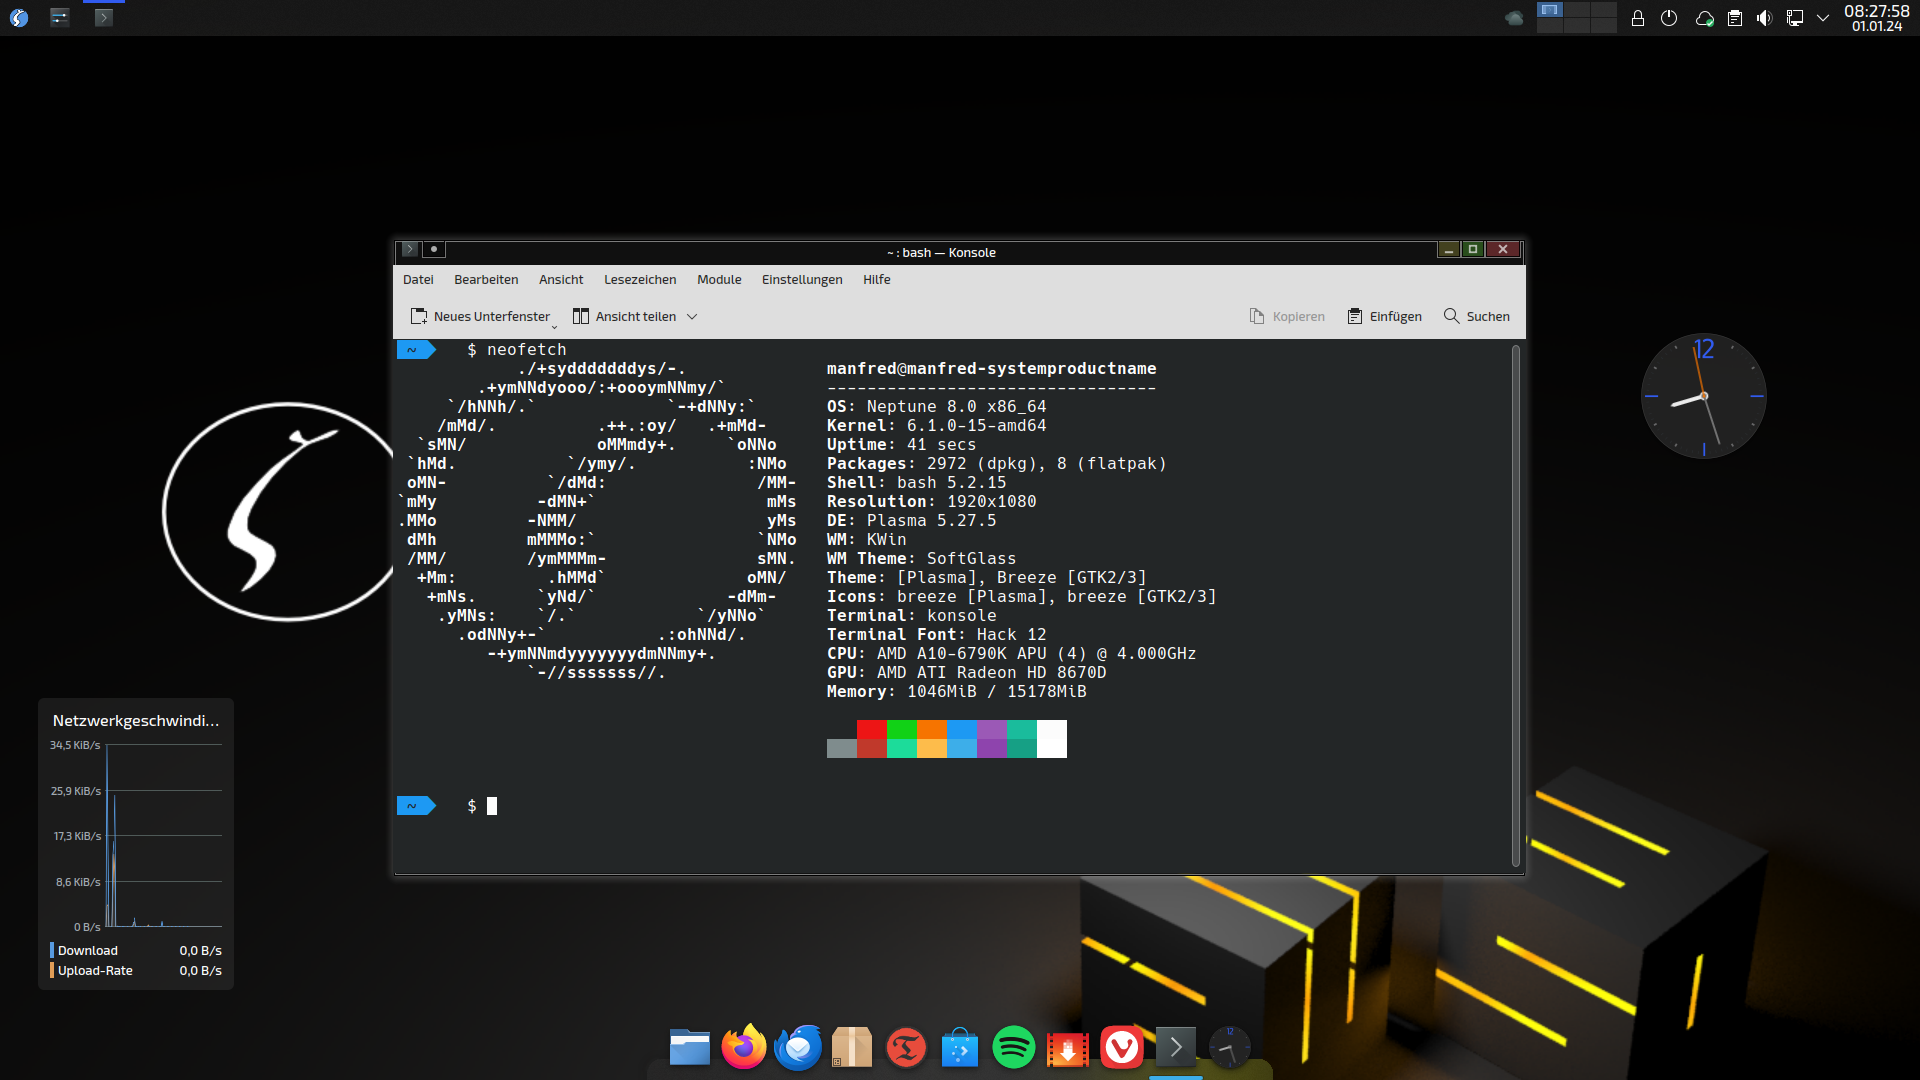Open the Discover software store icon
The image size is (1920, 1080).
(959, 1048)
